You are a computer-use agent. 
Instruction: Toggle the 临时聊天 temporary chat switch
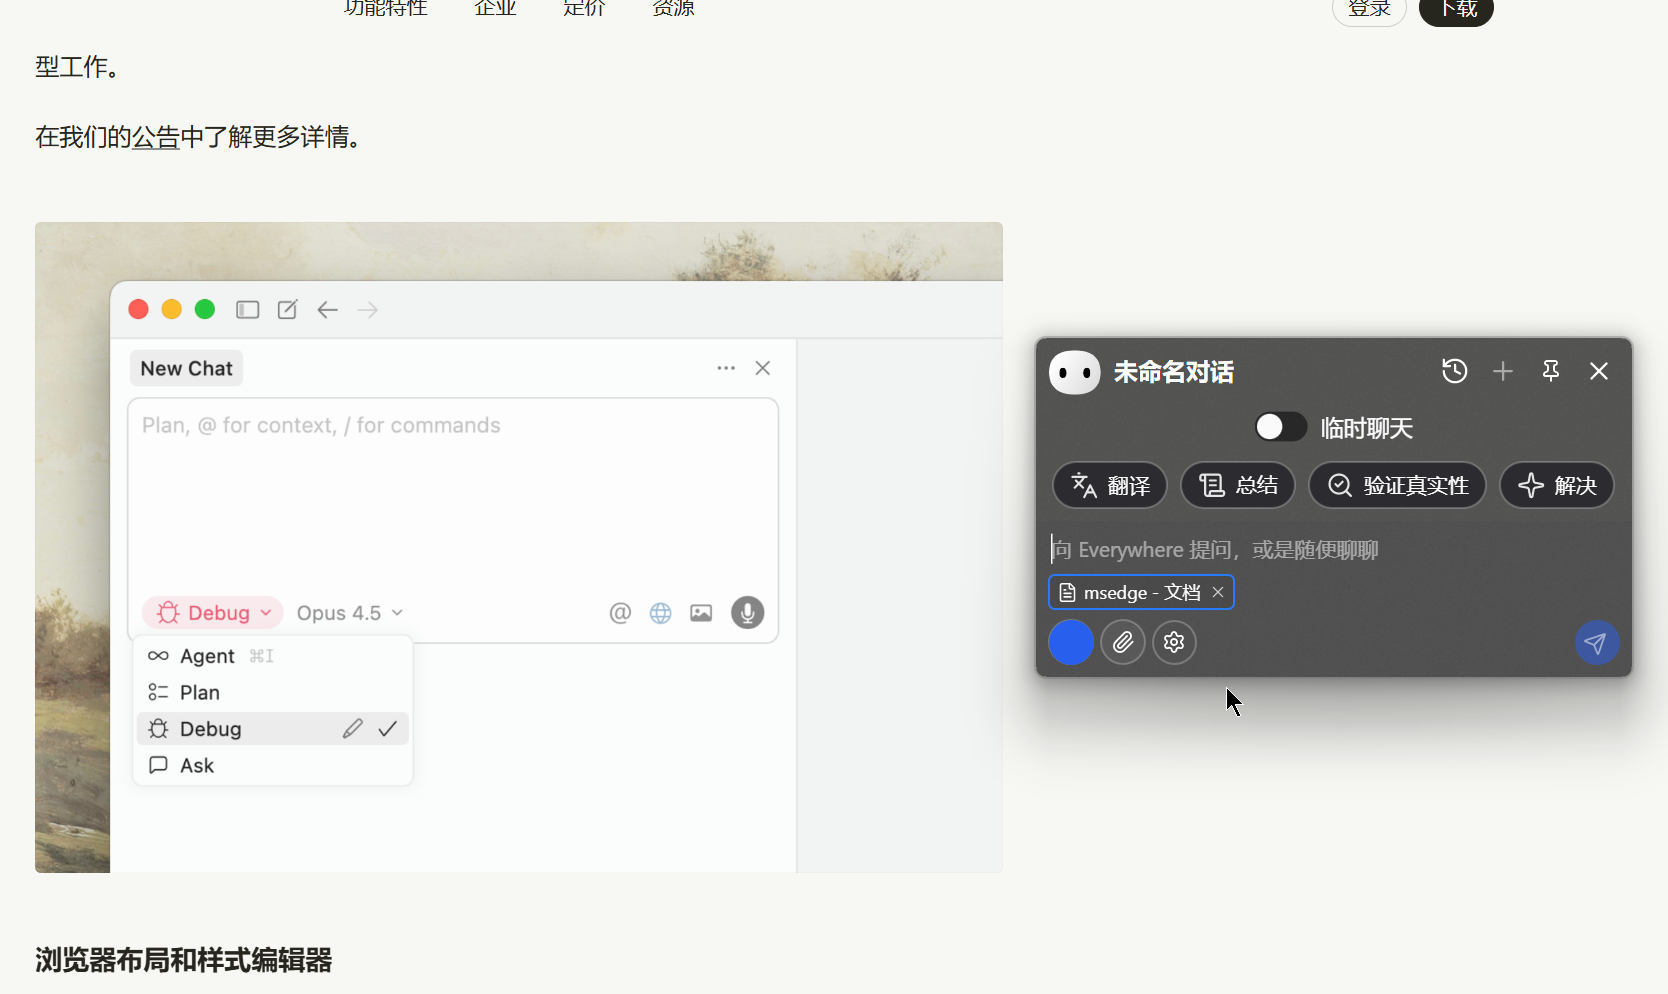click(x=1281, y=427)
